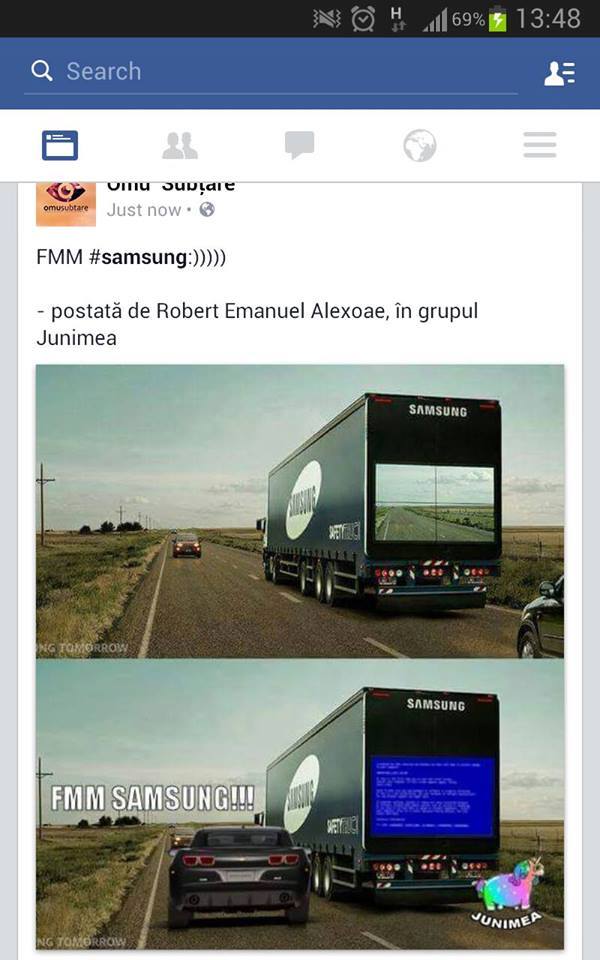This screenshot has height=960, width=600.
Task: Click the Search input field
Action: [271, 72]
